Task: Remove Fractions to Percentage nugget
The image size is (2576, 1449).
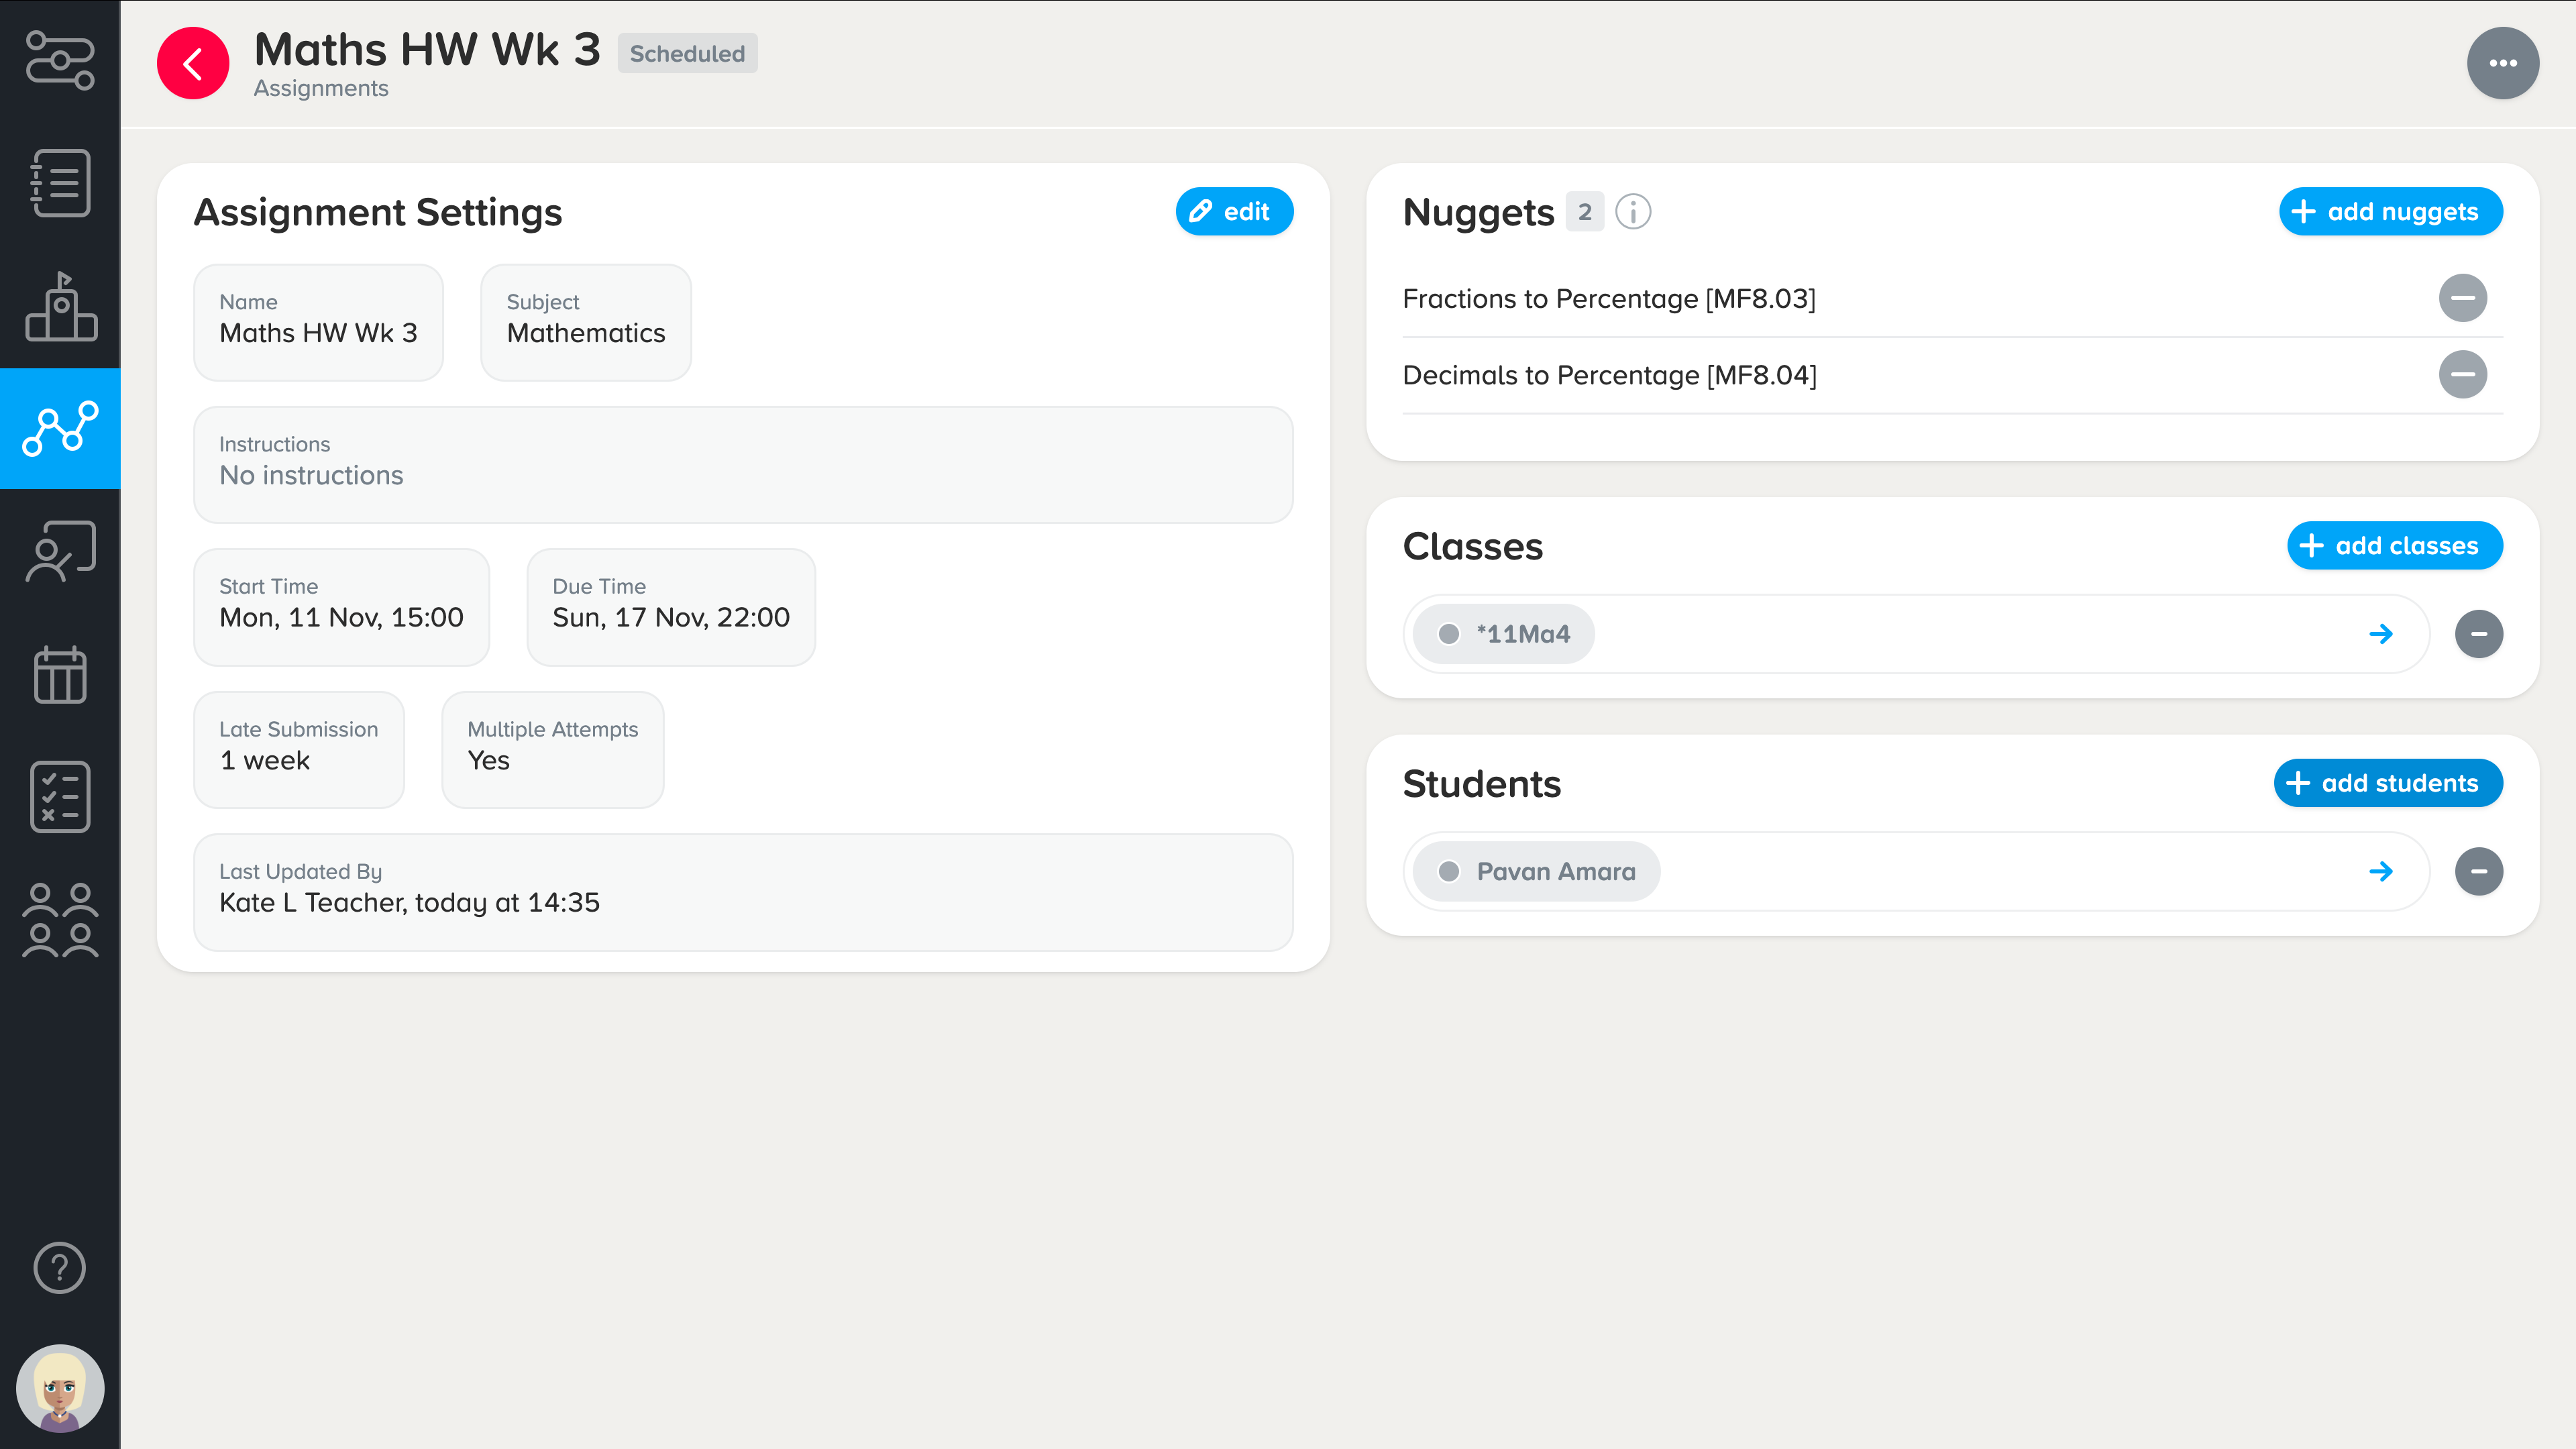Action: click(x=2462, y=298)
